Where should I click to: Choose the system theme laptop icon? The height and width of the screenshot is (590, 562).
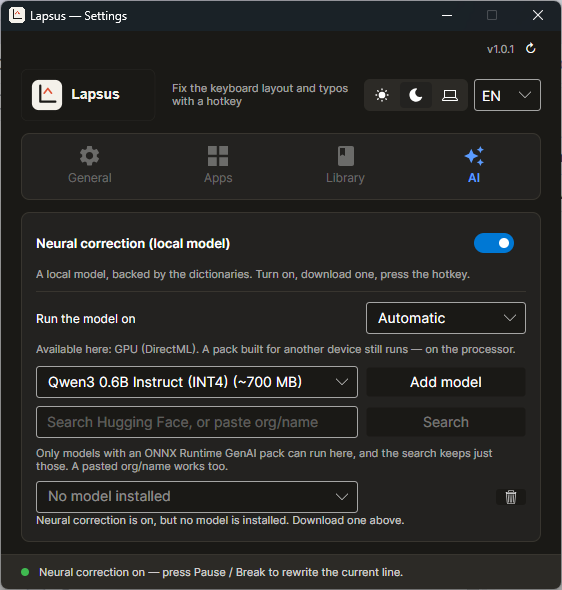click(x=450, y=95)
